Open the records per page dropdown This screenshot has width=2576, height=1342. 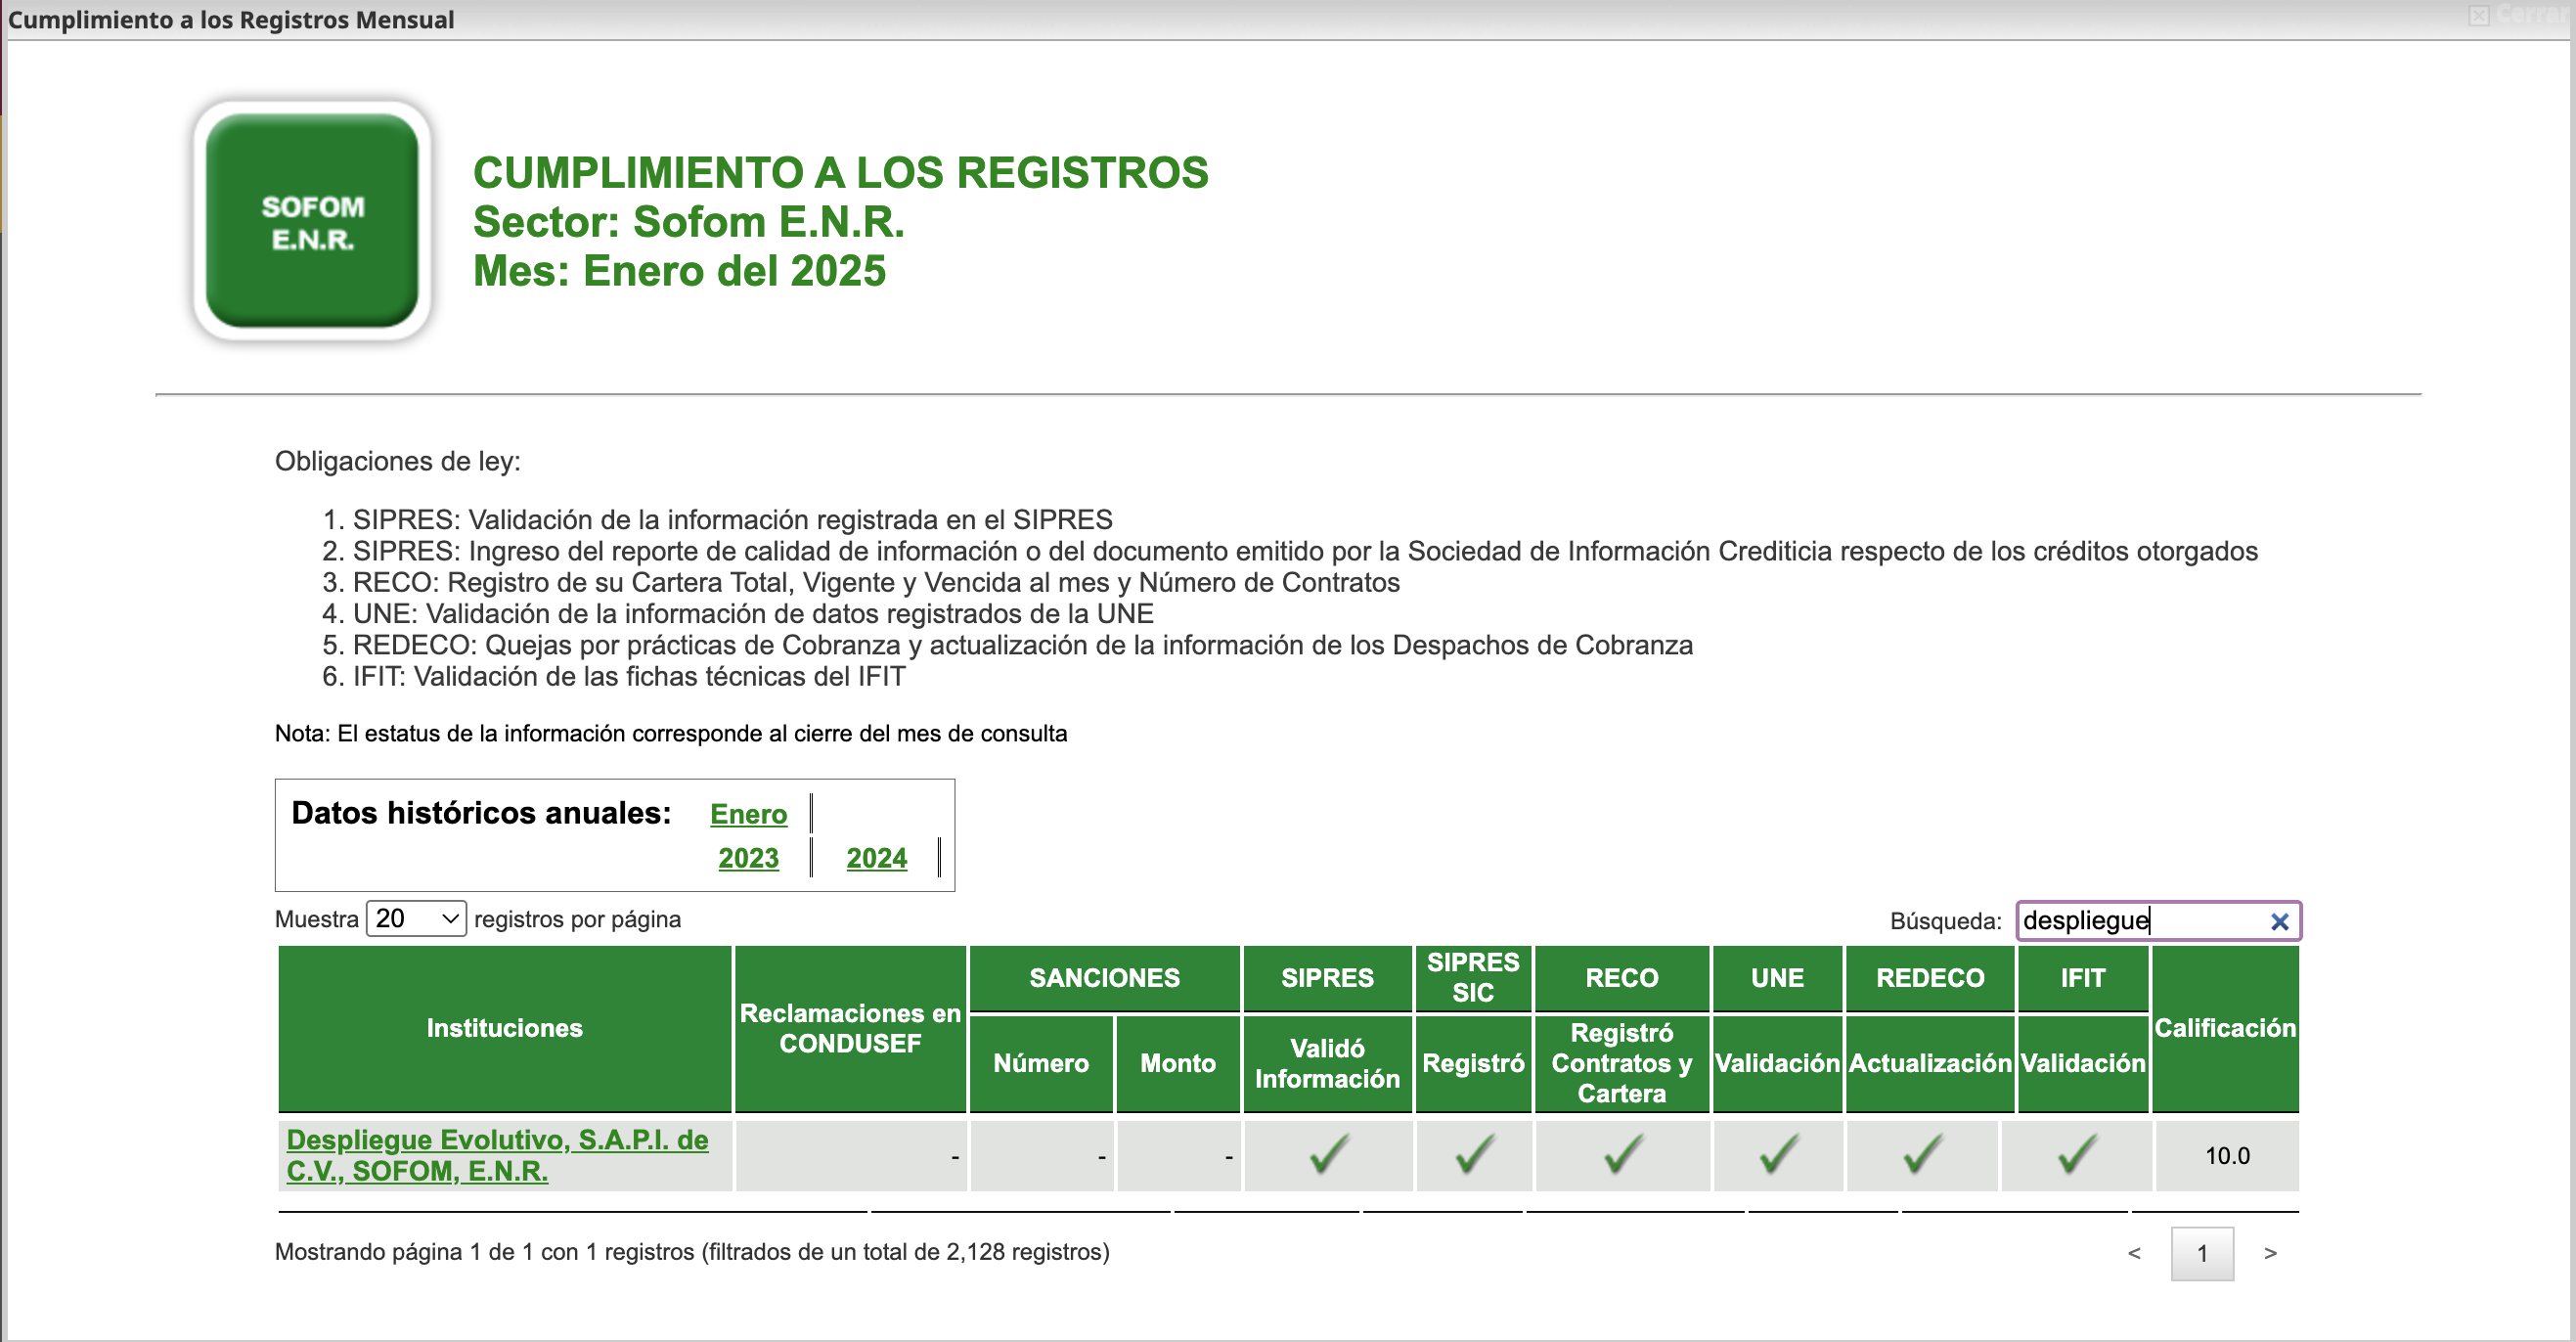coord(416,918)
